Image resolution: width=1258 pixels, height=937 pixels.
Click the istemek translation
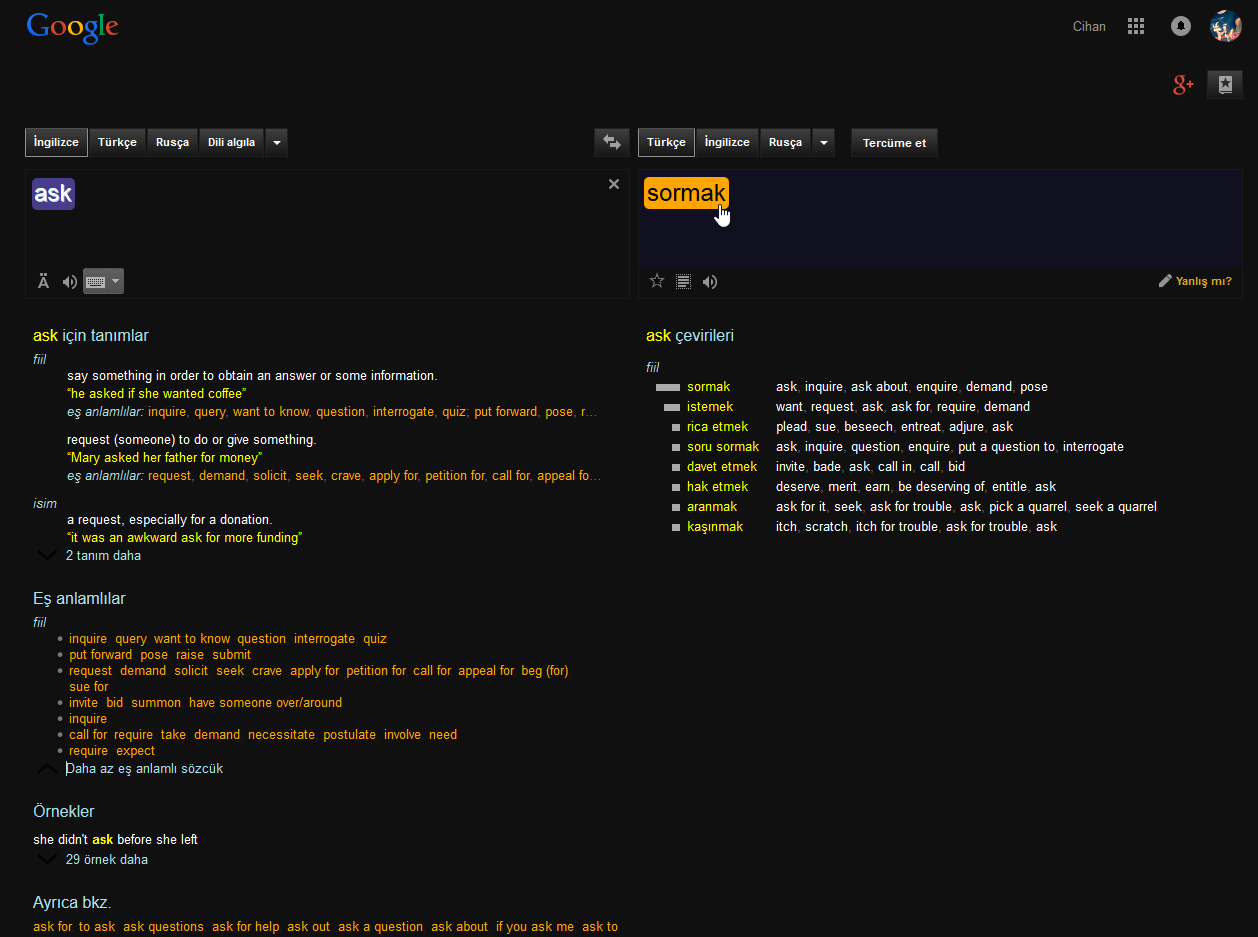click(710, 407)
